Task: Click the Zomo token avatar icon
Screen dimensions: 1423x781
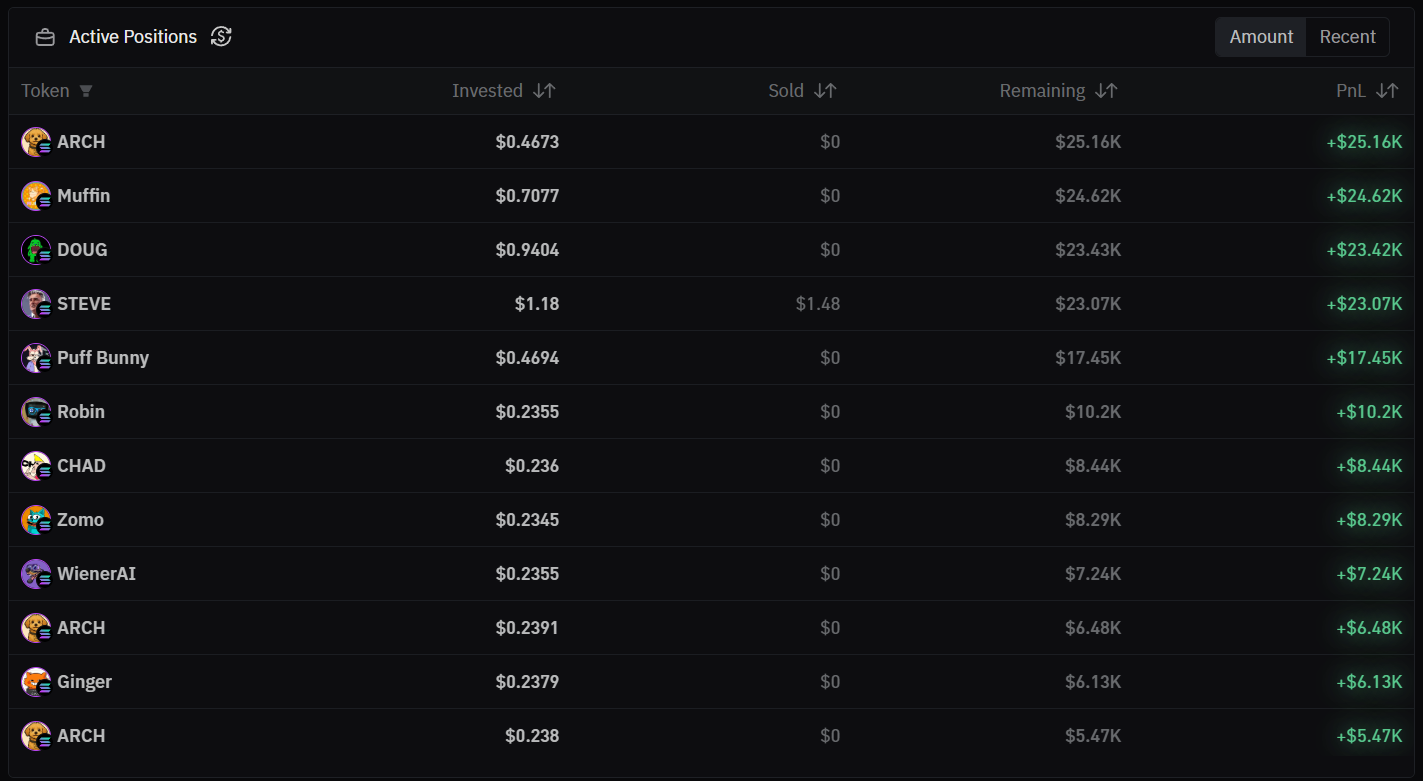Action: [35, 520]
